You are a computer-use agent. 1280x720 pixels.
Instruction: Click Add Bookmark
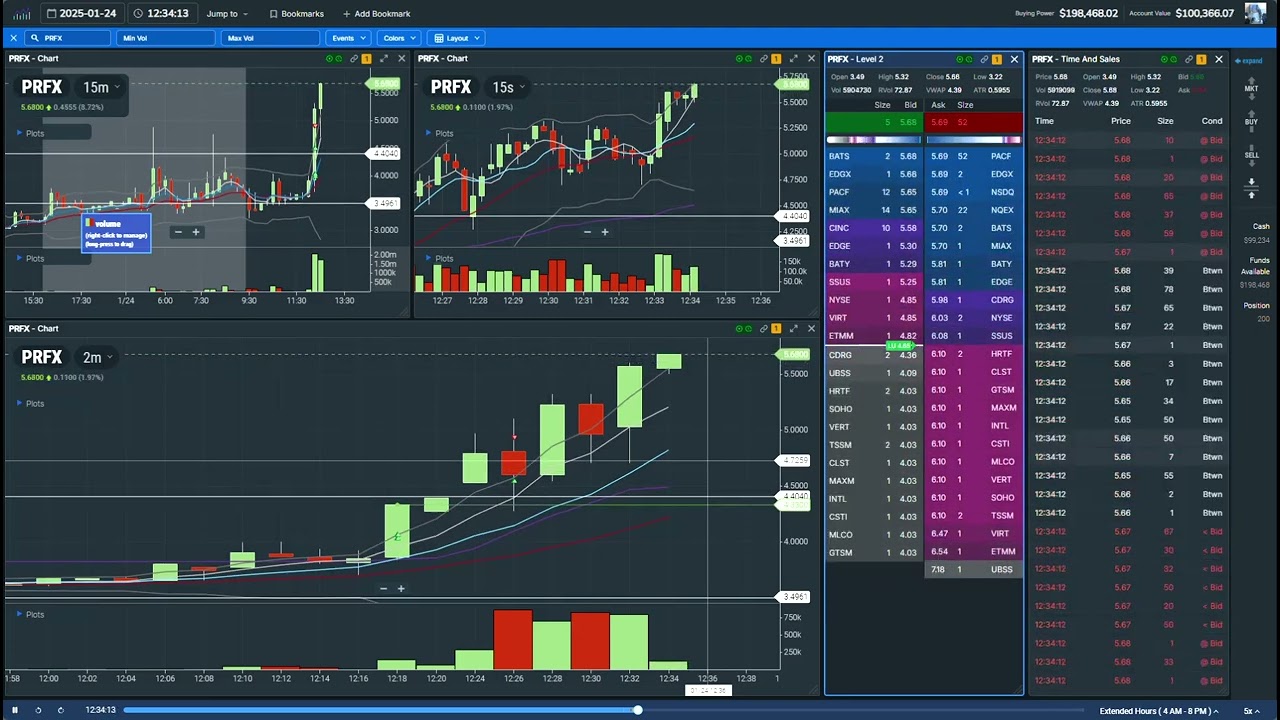376,14
